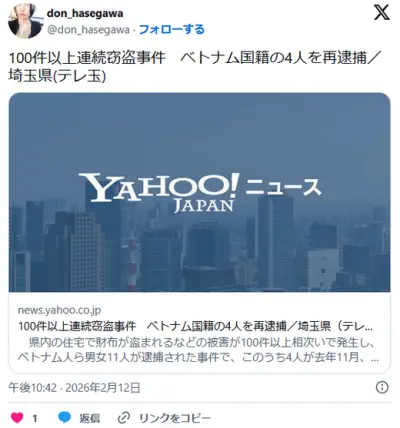Click the 返信 reply label
Screen dimensions: 400x428
point(89,418)
